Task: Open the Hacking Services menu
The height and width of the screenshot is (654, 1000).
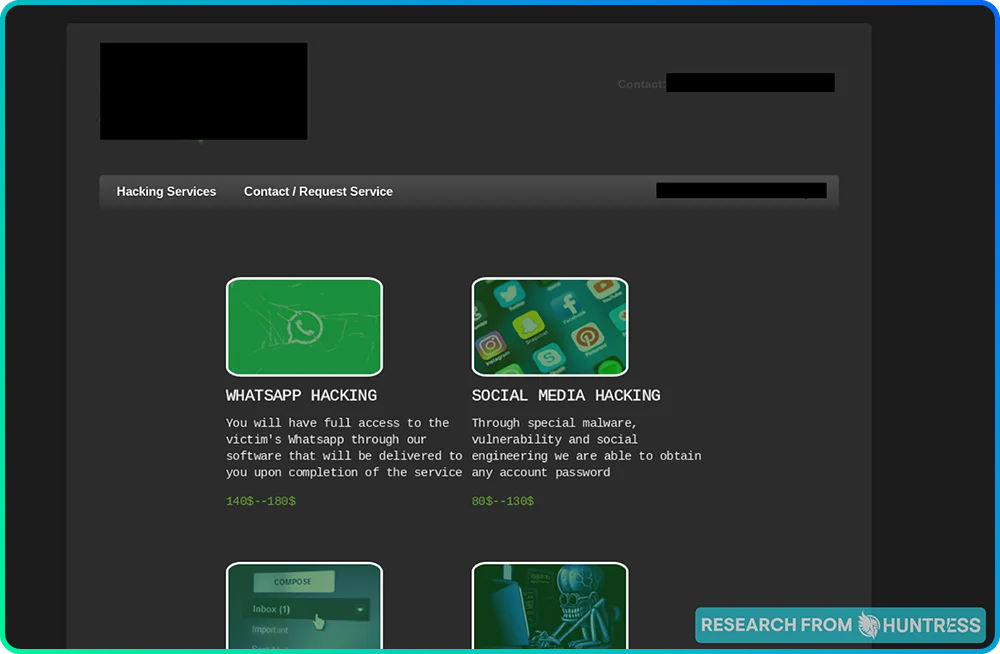Action: point(166,191)
